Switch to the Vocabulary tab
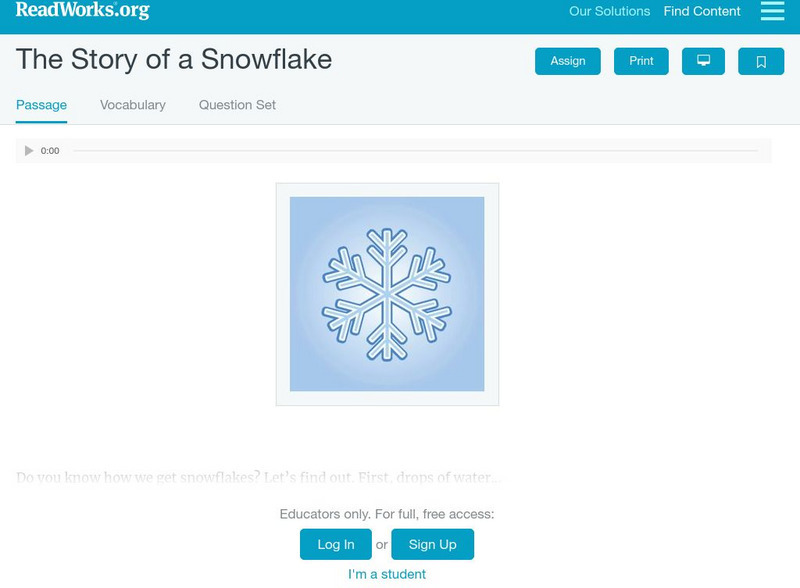800x588 pixels. (x=133, y=105)
